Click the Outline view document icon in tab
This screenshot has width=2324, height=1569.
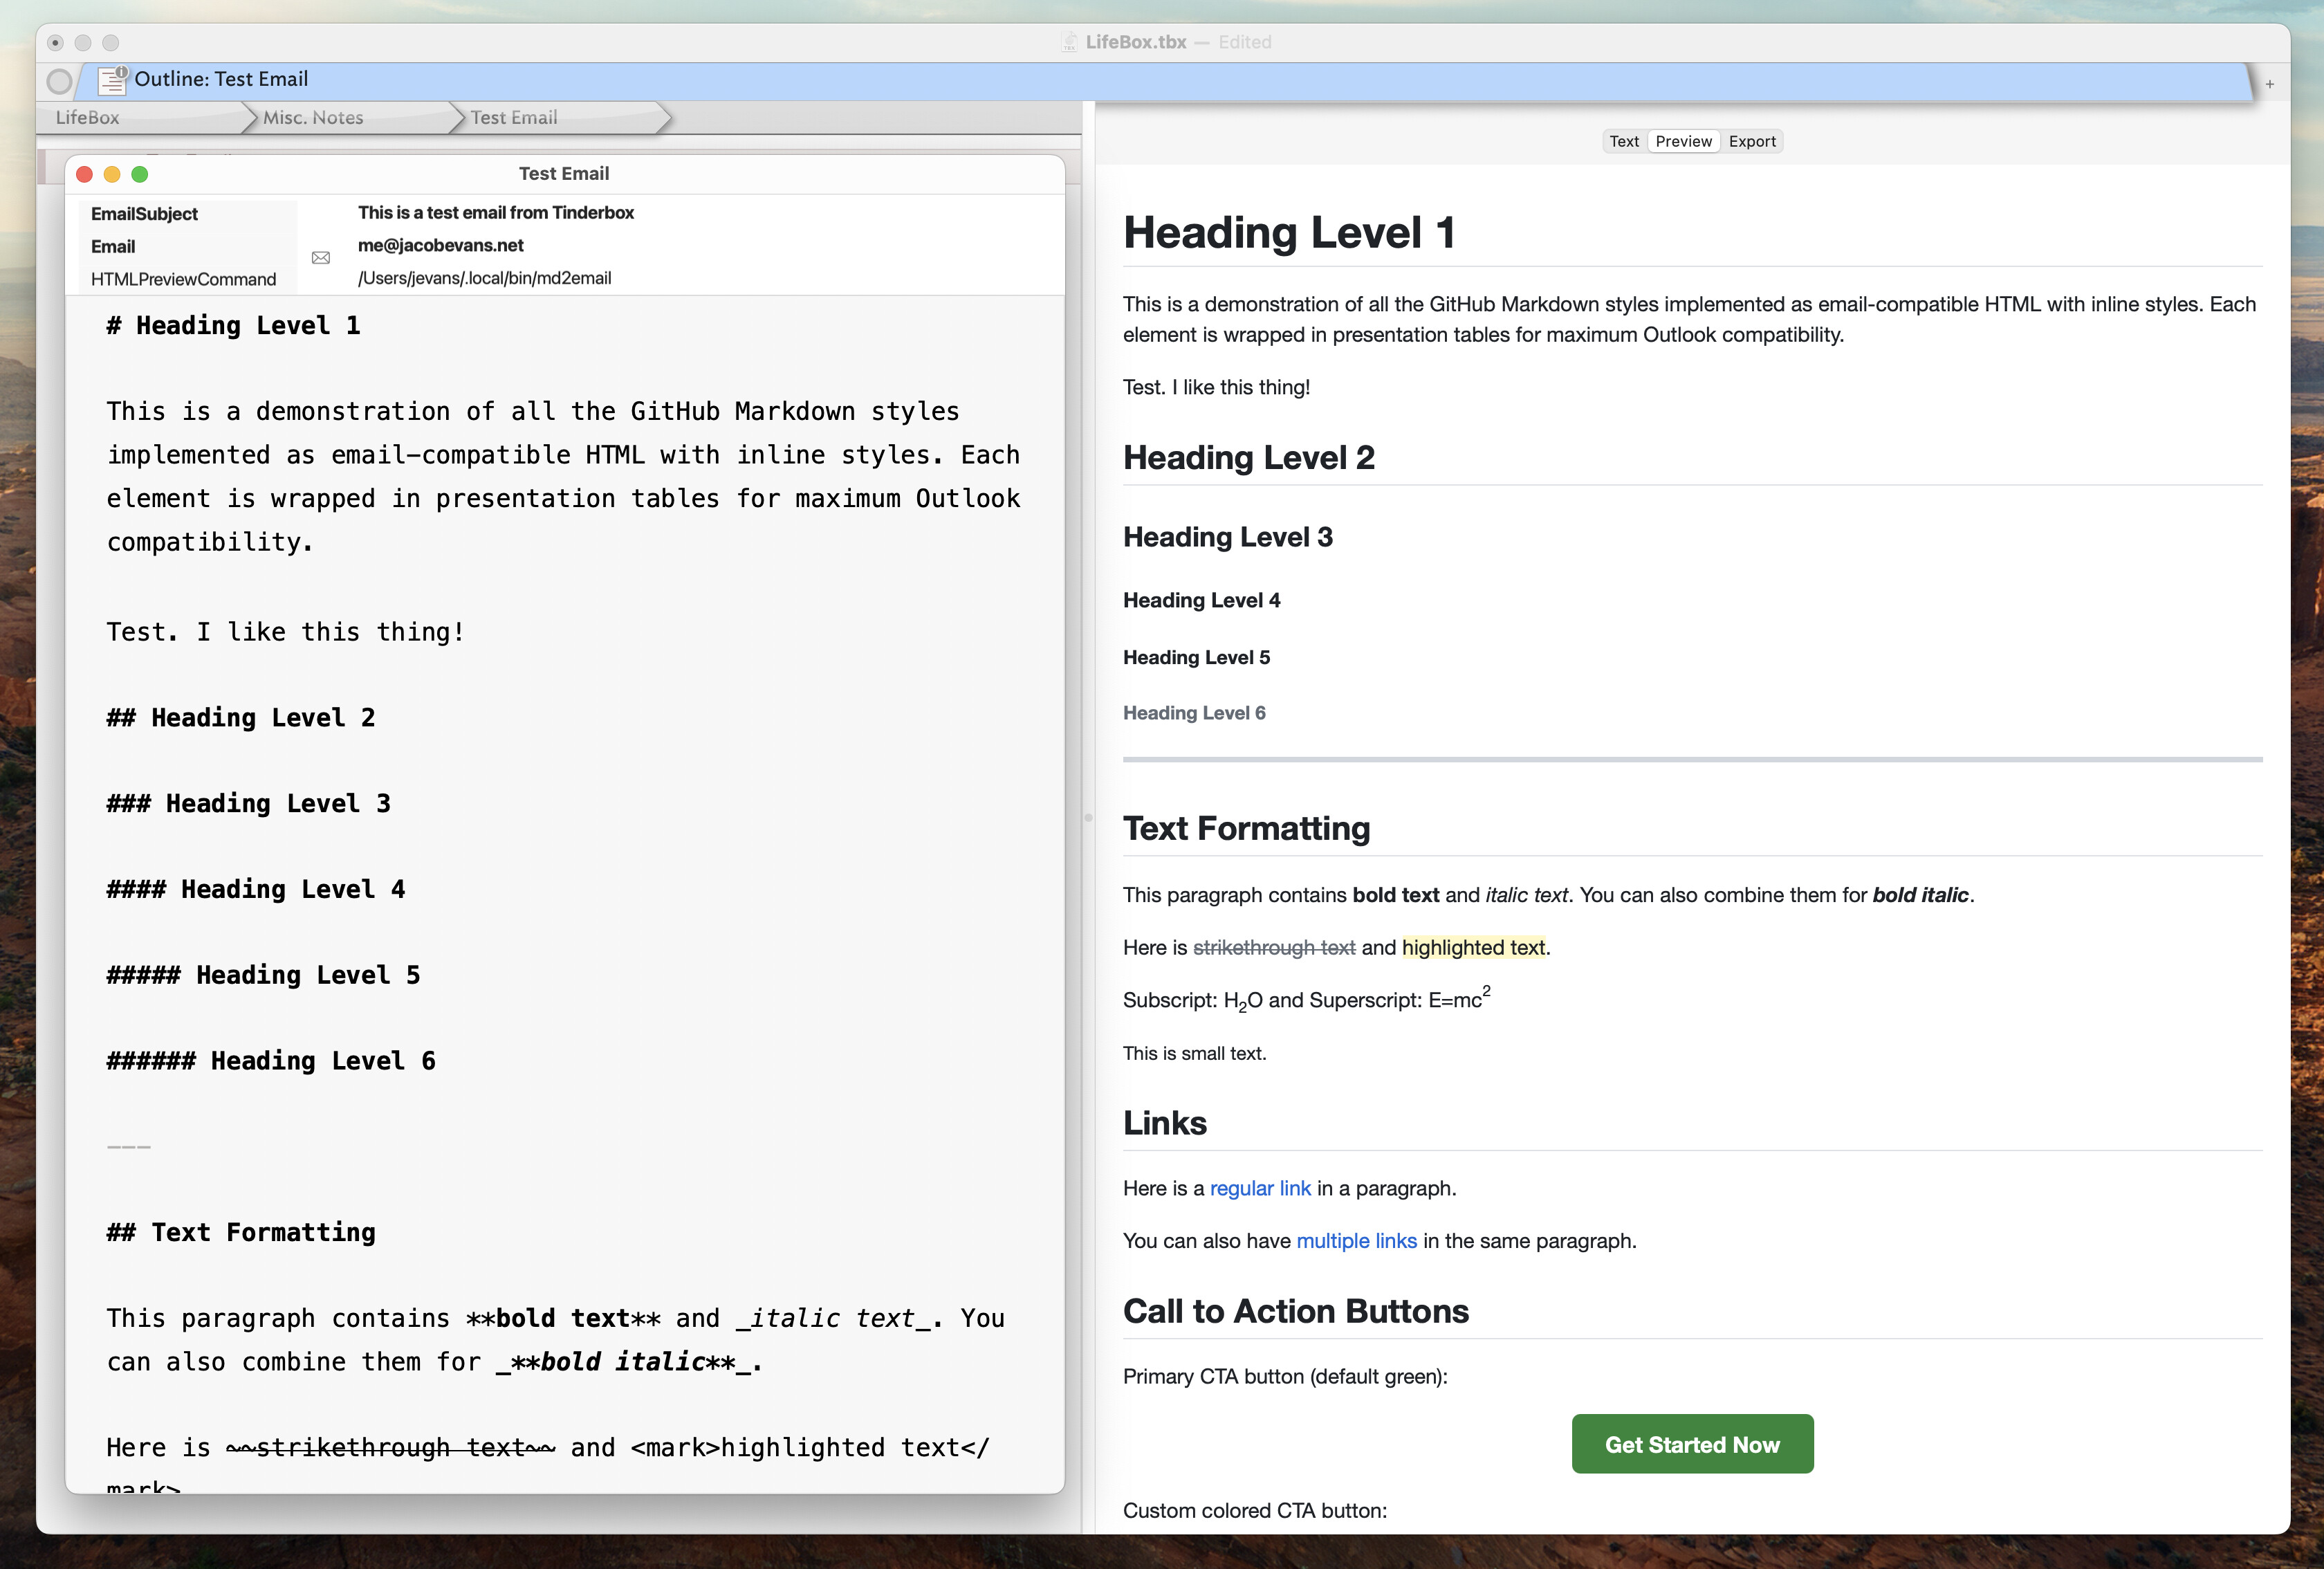pyautogui.click(x=112, y=79)
